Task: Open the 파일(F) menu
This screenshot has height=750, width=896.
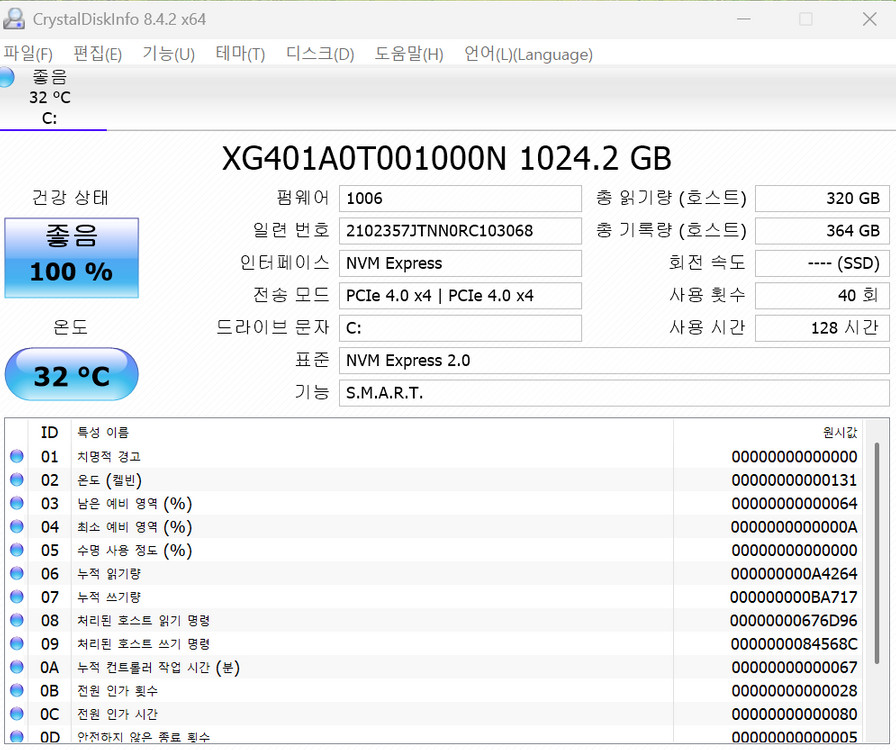Action: (28, 54)
